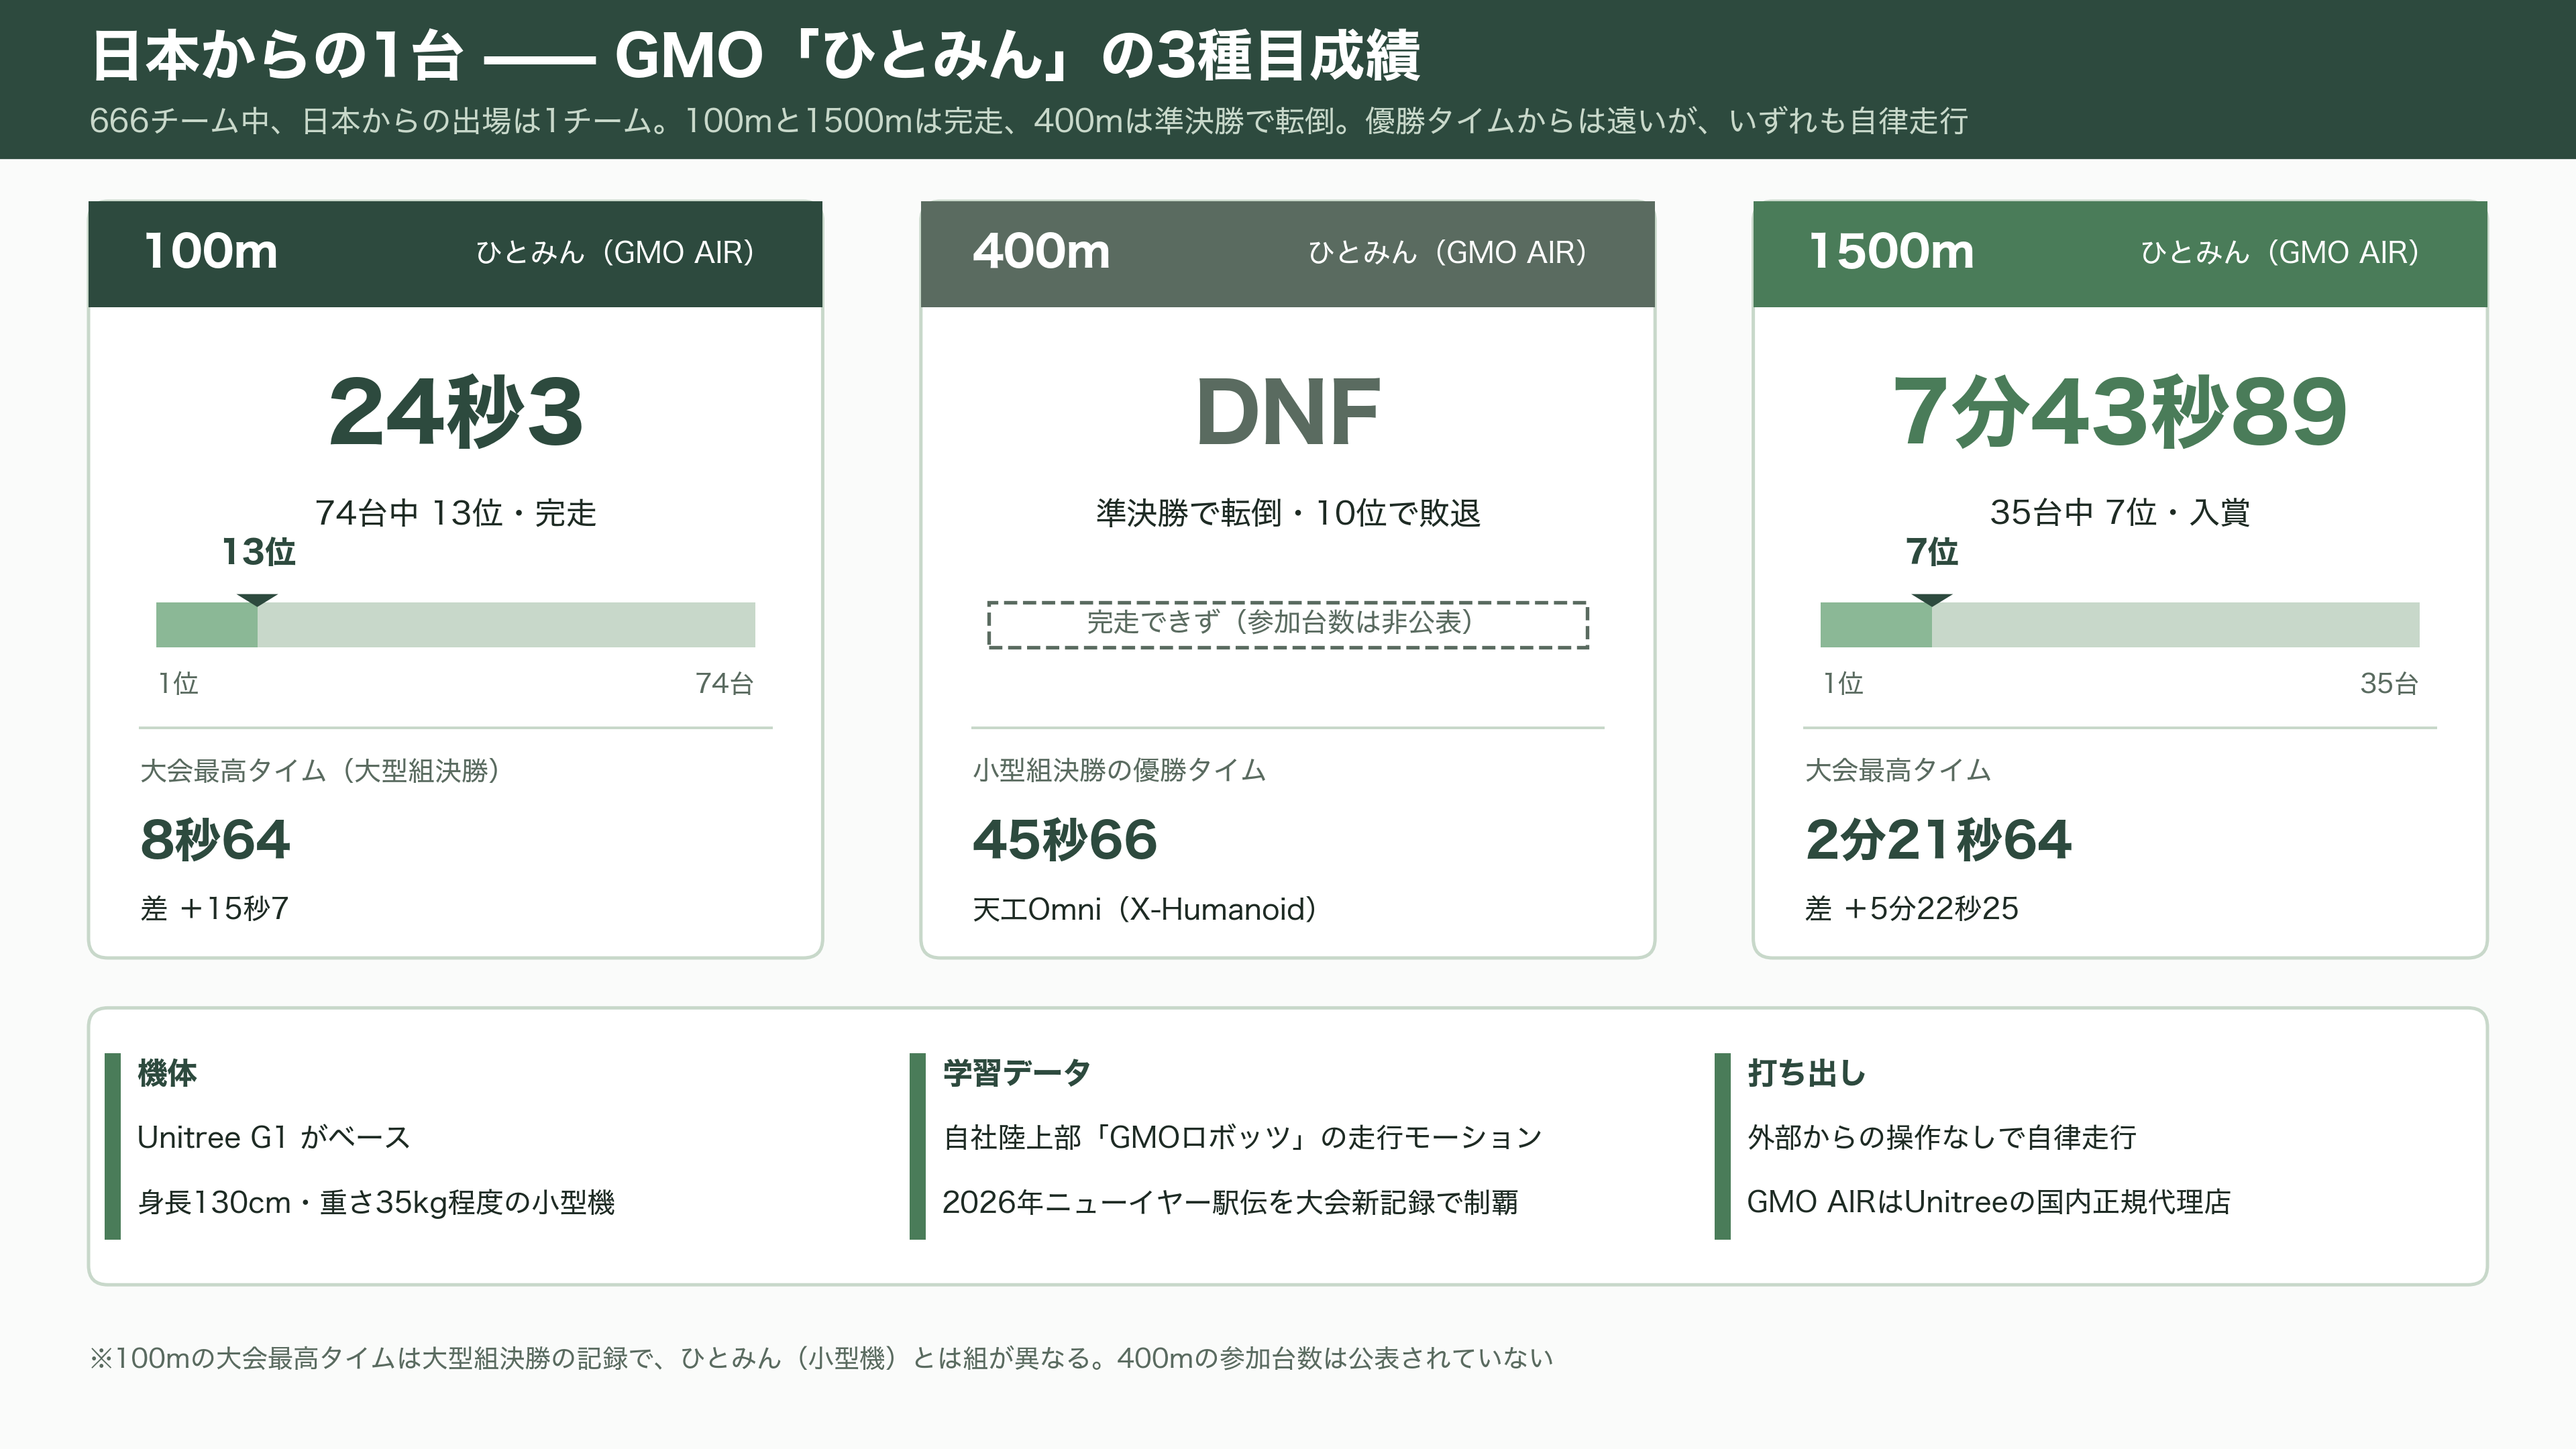
Task: Click the 7位 triangle marker on bar
Action: point(1931,600)
